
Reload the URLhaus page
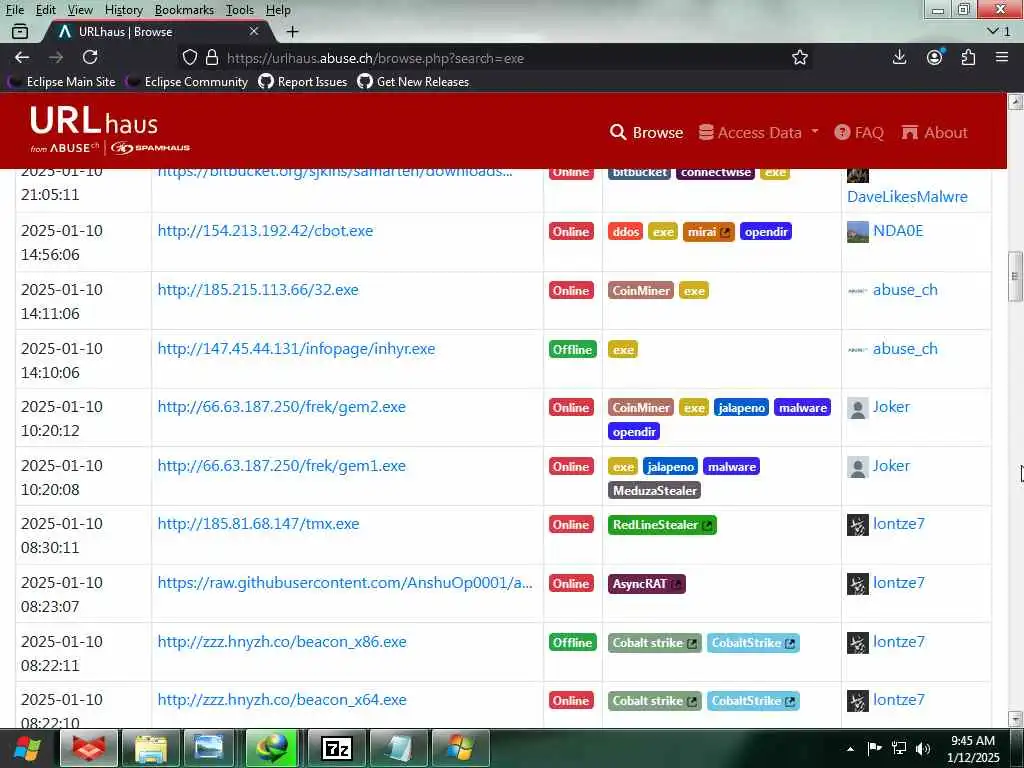(90, 57)
